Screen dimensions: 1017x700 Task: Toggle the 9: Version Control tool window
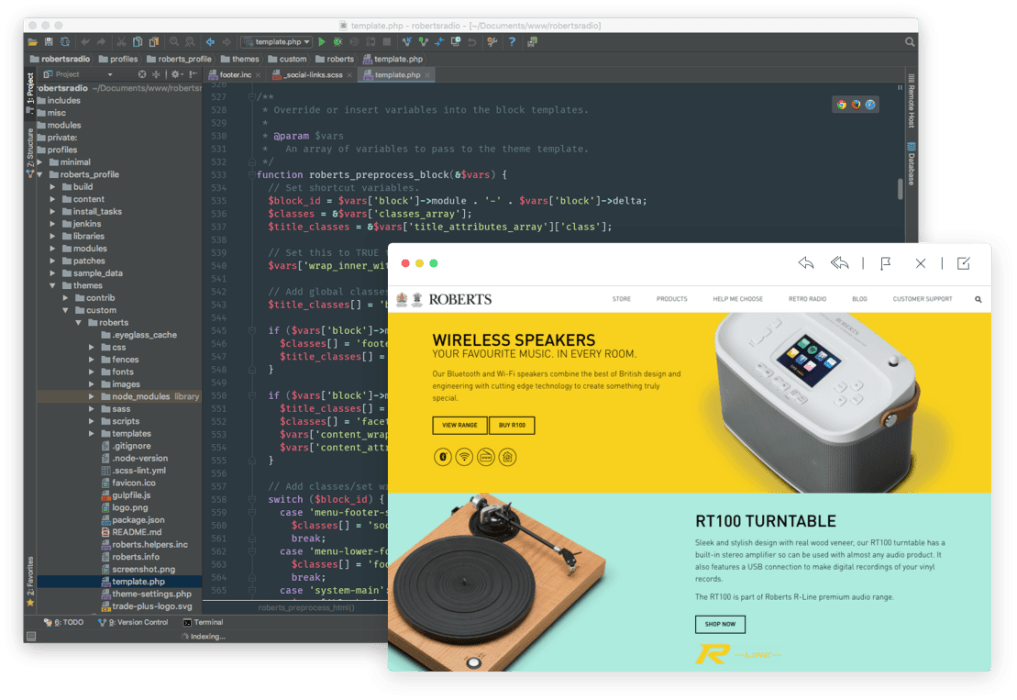click(x=133, y=622)
